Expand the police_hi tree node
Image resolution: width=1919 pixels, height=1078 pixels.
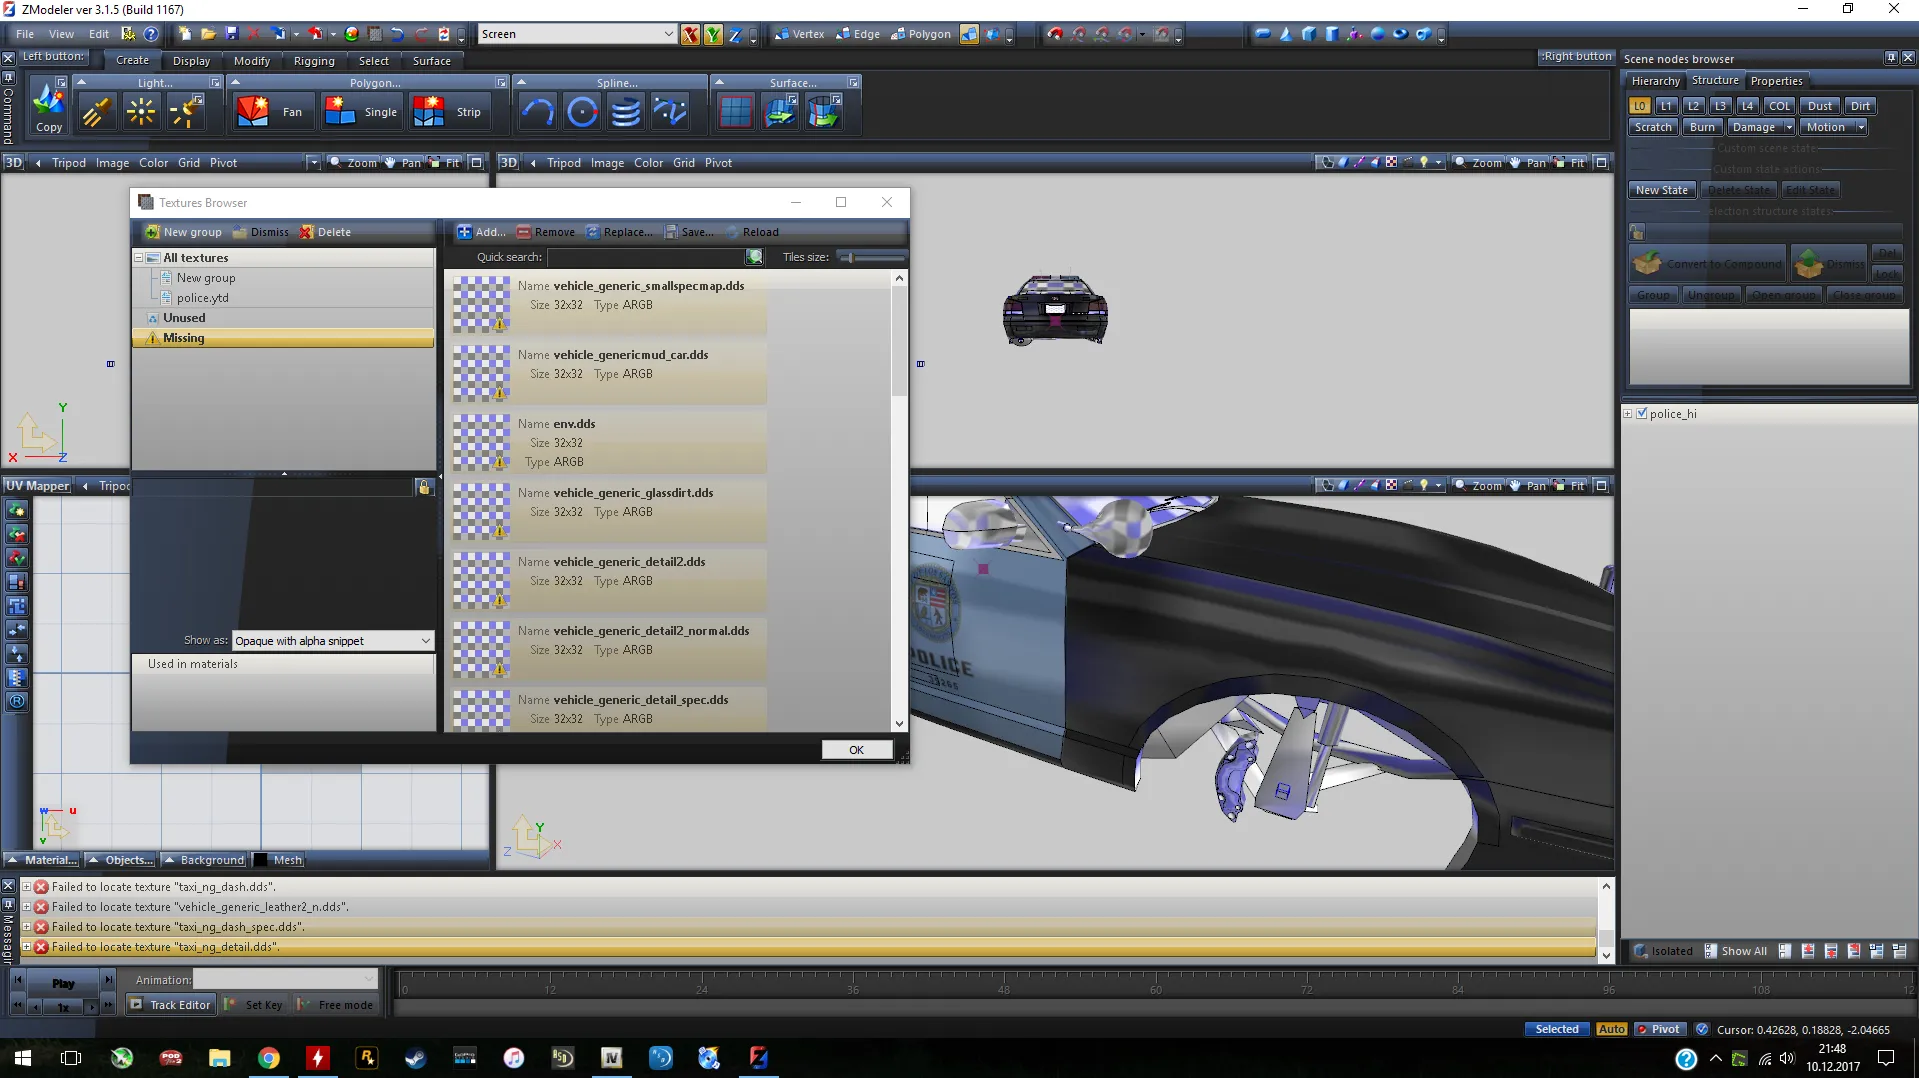1628,413
